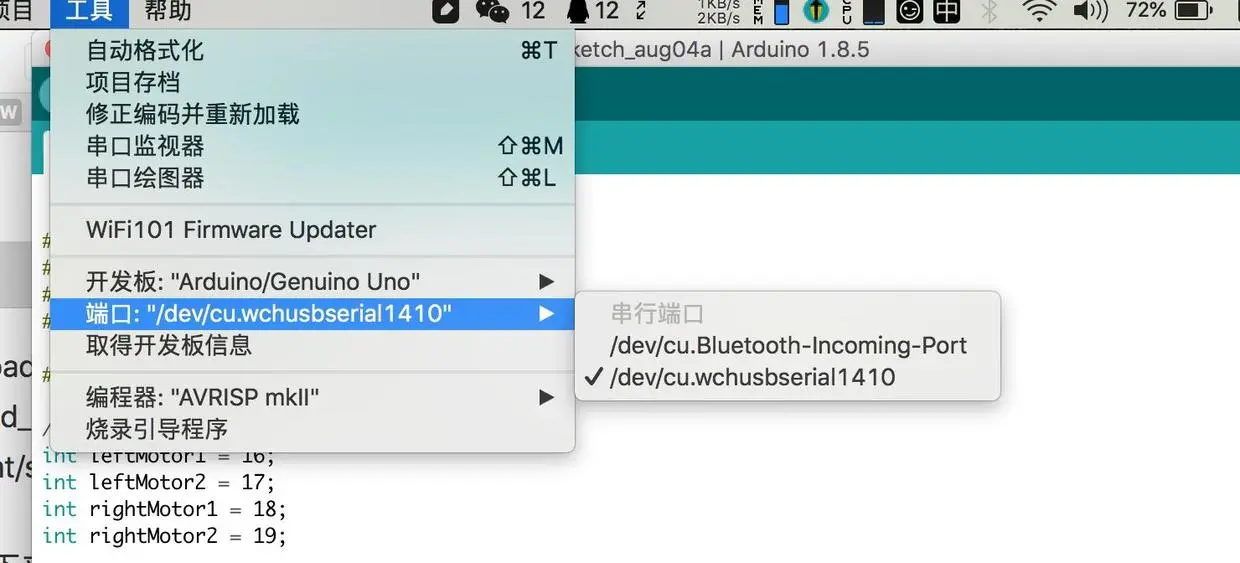Open the 项目 menu
Screen dimensions: 1240x563
[x=16, y=12]
